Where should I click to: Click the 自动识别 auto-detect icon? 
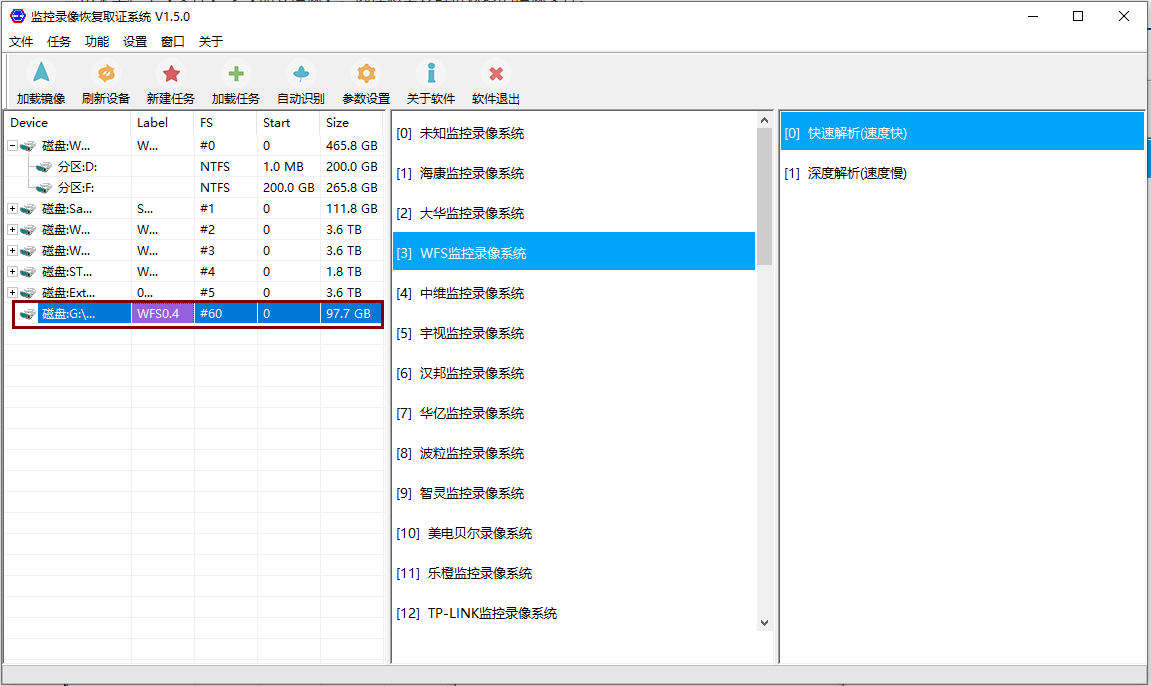click(x=300, y=74)
